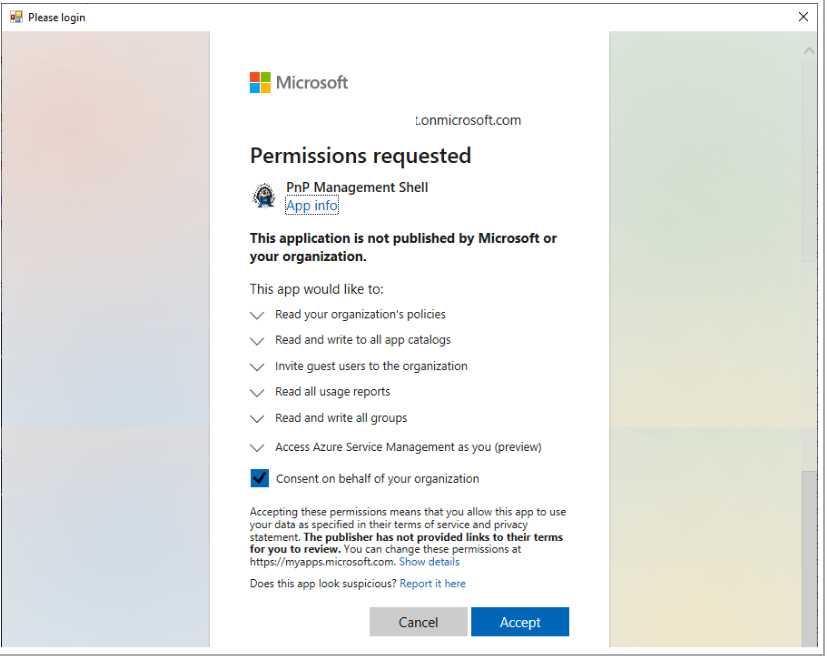Expand Read and write to all app catalogs
The image size is (827, 661).
click(x=258, y=341)
